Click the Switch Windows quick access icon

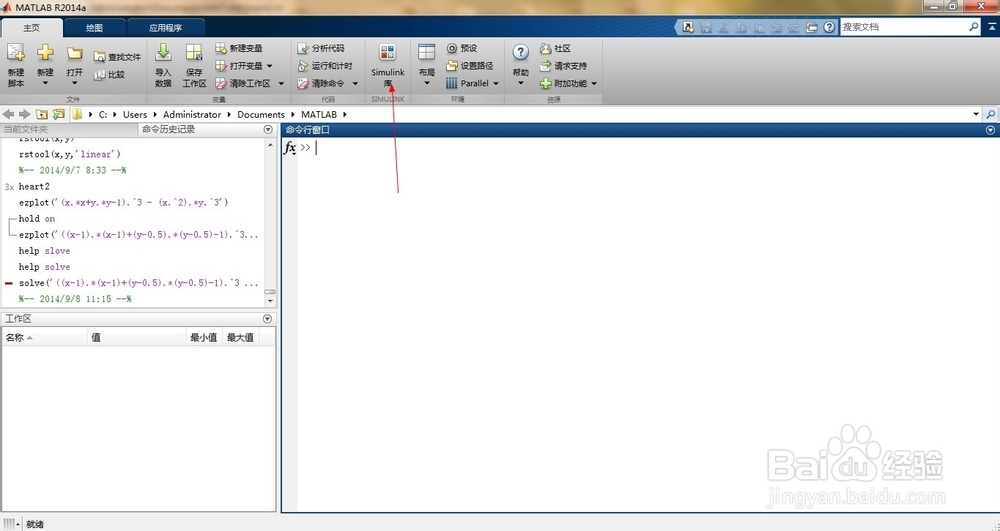click(x=811, y=27)
